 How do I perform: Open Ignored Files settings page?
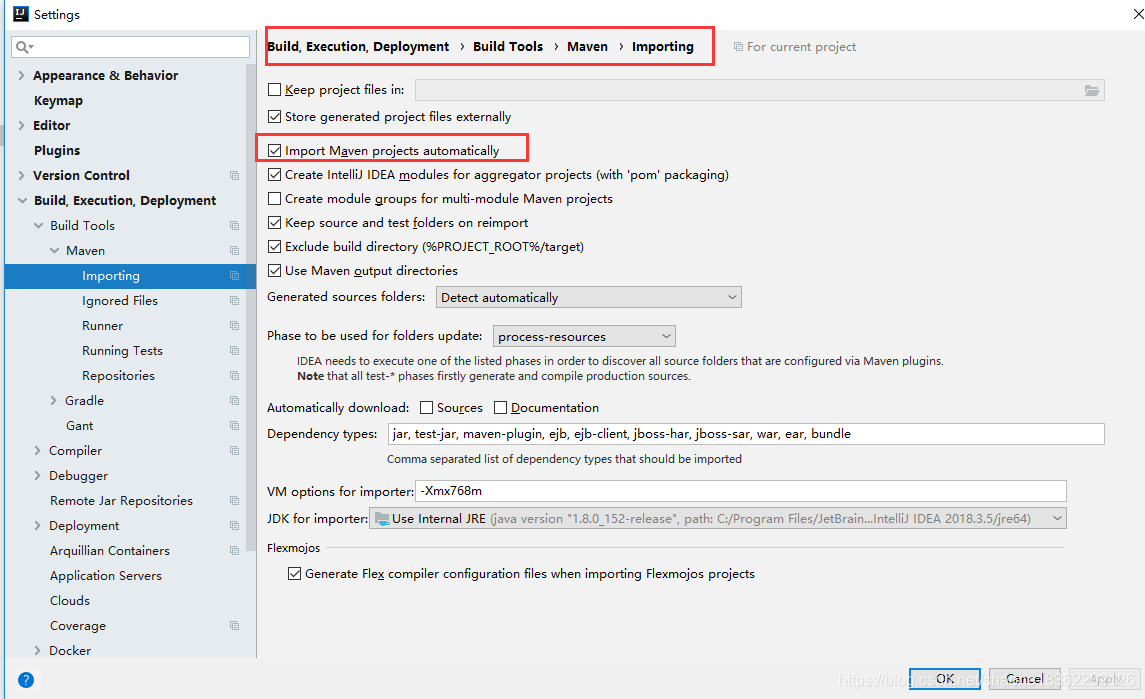click(x=120, y=300)
